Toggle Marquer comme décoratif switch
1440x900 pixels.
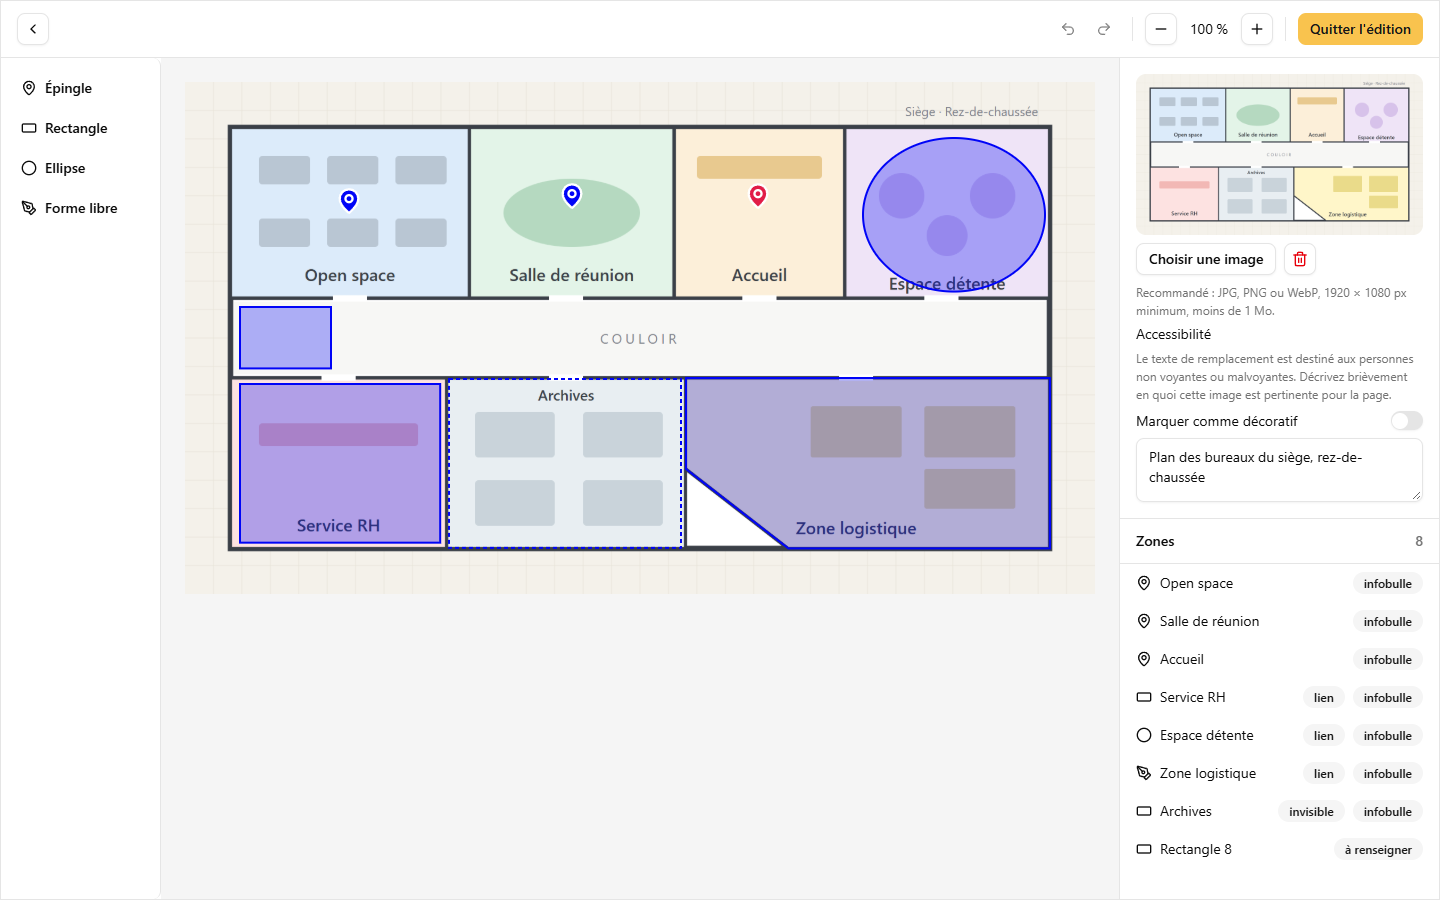pos(1406,421)
